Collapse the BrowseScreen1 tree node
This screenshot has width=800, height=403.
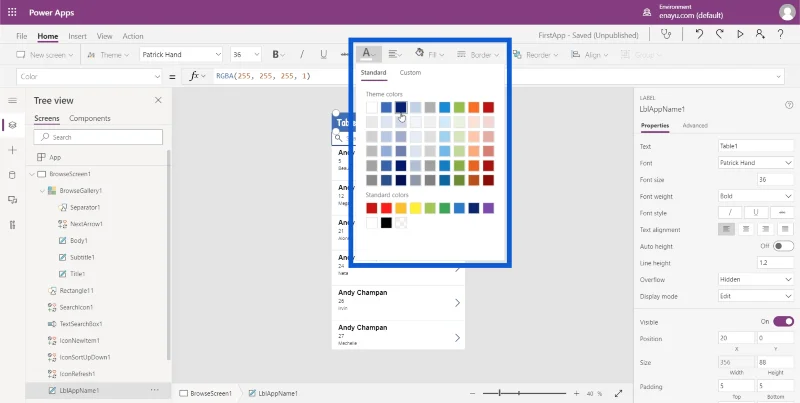click(x=32, y=174)
